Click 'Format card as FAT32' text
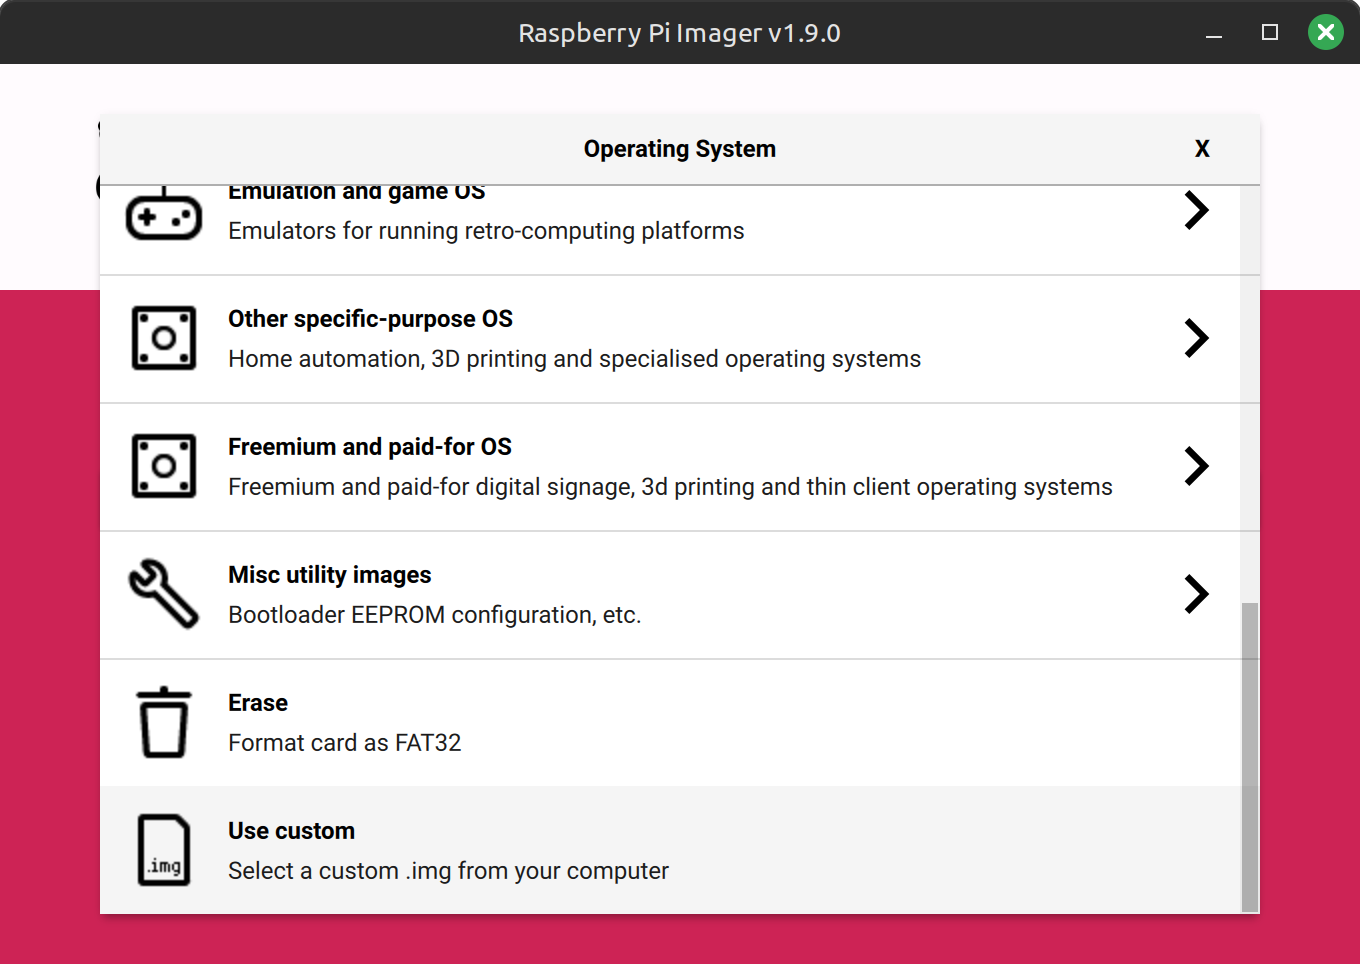Viewport: 1360px width, 964px height. pos(344,743)
